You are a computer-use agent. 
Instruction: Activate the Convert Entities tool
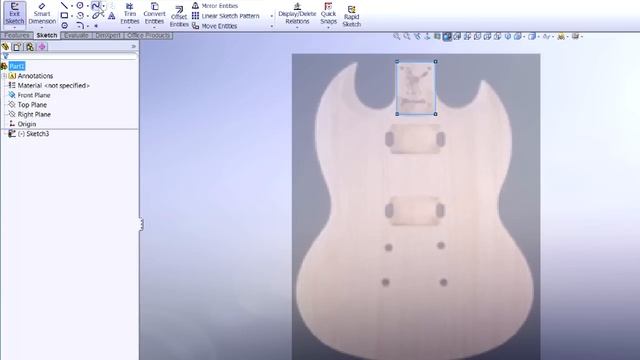tap(154, 14)
